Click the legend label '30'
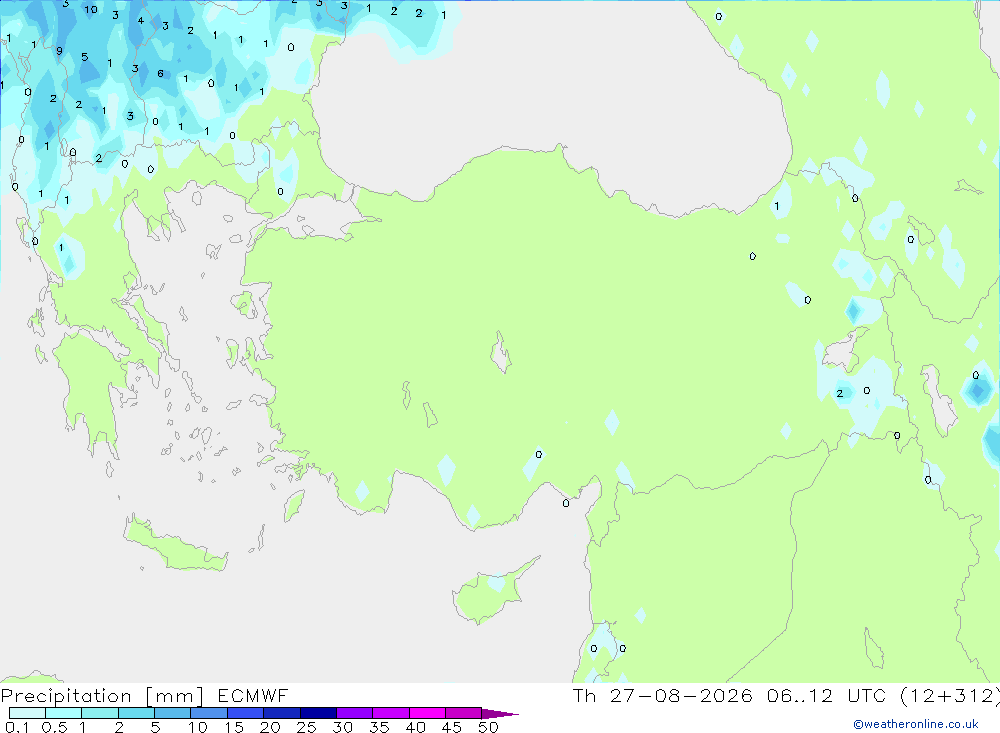The height and width of the screenshot is (733, 1000). [x=342, y=727]
